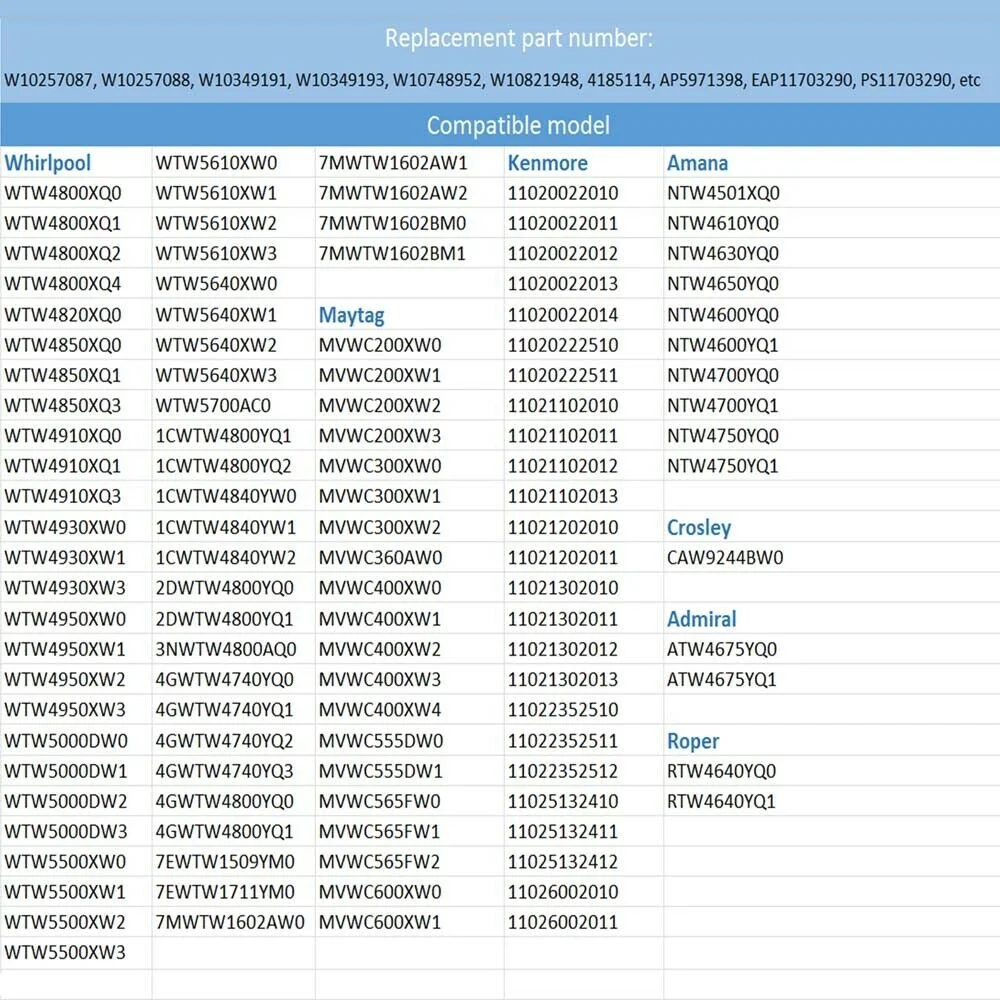
Task: Select the 7MWTW1602BM1 model cell
Action: coord(393,254)
